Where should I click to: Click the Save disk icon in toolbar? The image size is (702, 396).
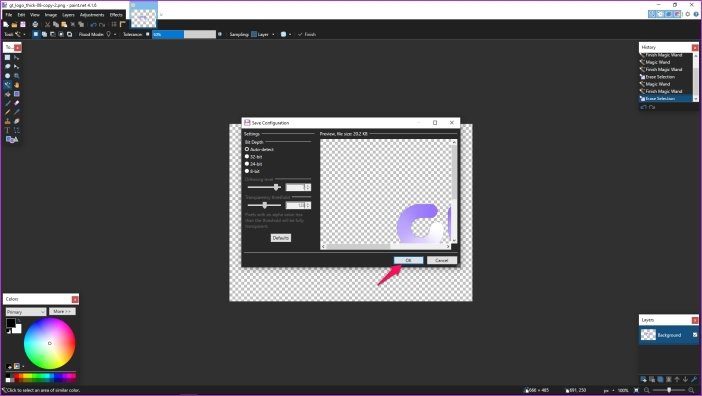[22, 24]
